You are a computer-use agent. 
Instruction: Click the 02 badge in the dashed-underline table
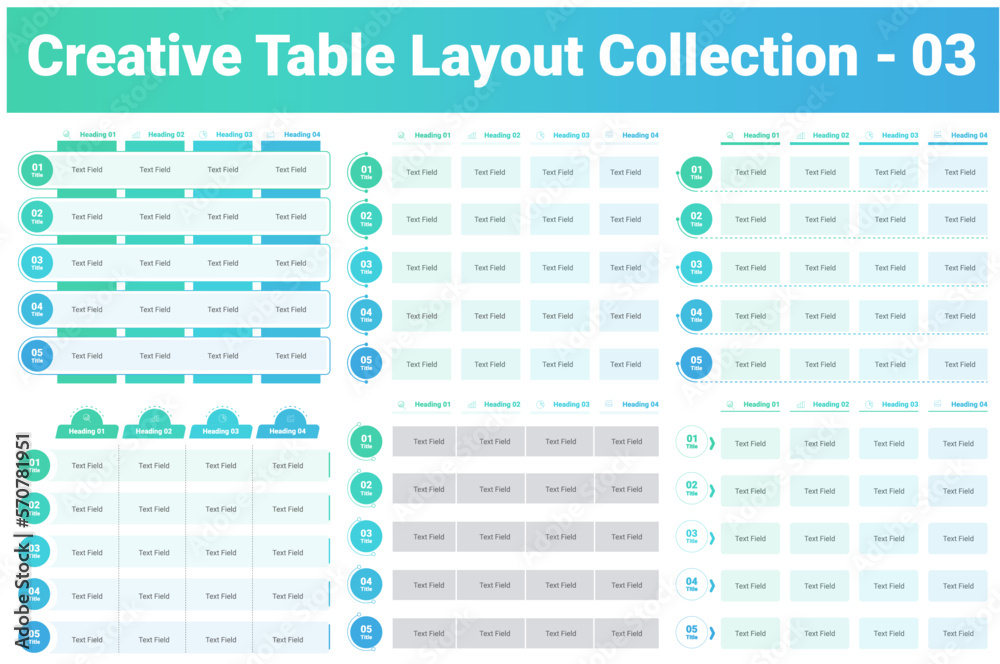(x=696, y=219)
